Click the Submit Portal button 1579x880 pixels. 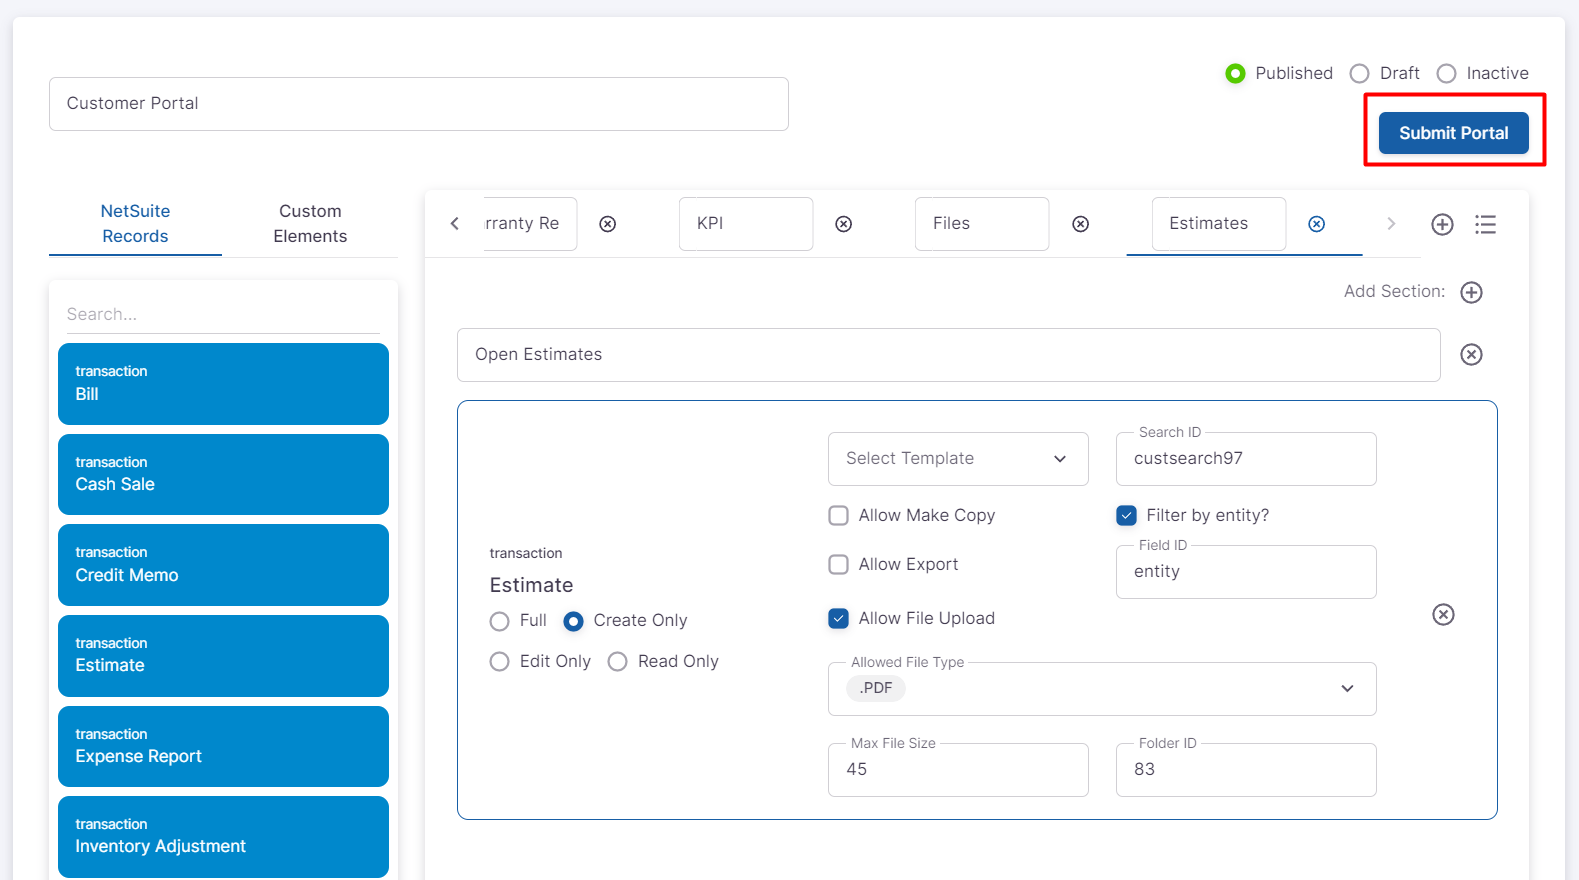pyautogui.click(x=1453, y=133)
